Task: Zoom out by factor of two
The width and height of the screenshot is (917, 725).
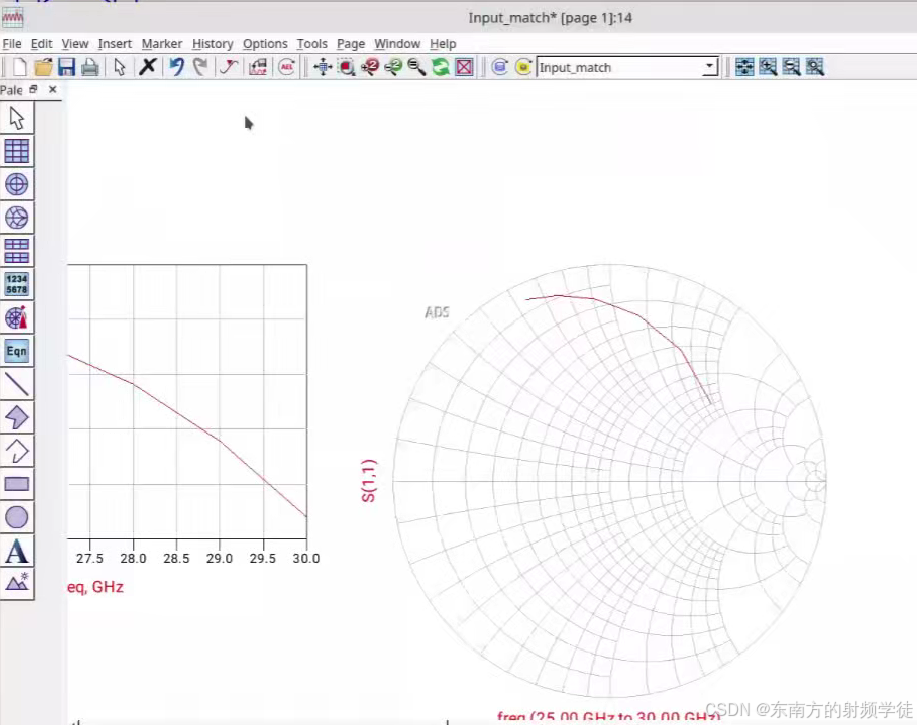Action: 393,67
